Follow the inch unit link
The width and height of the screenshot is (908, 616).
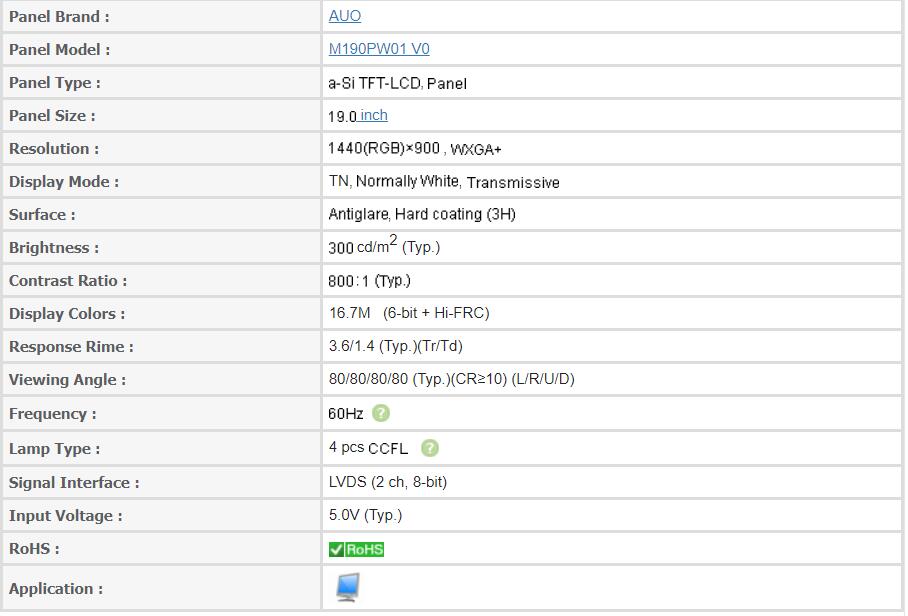point(374,116)
